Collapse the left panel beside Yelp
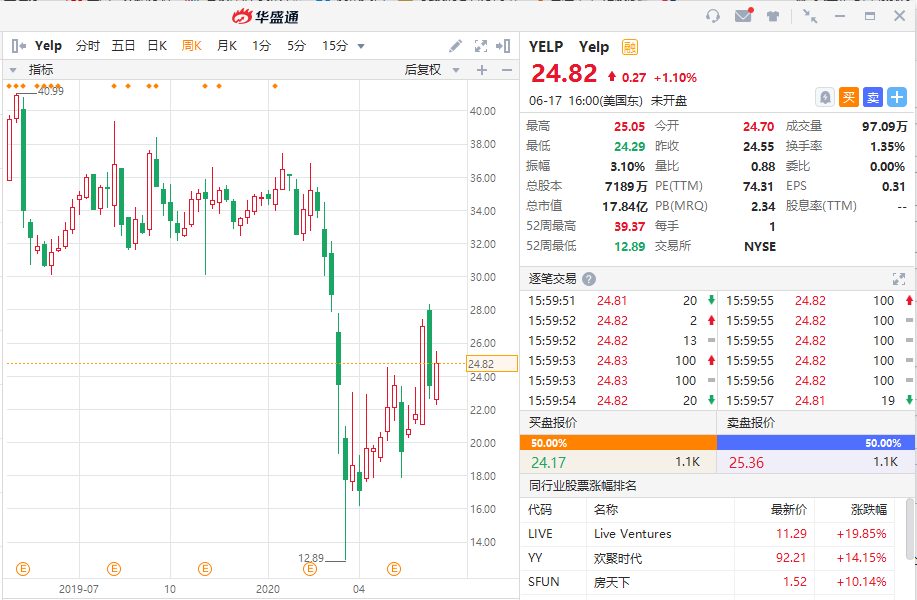Viewport: 917px width, 600px height. click(x=19, y=46)
